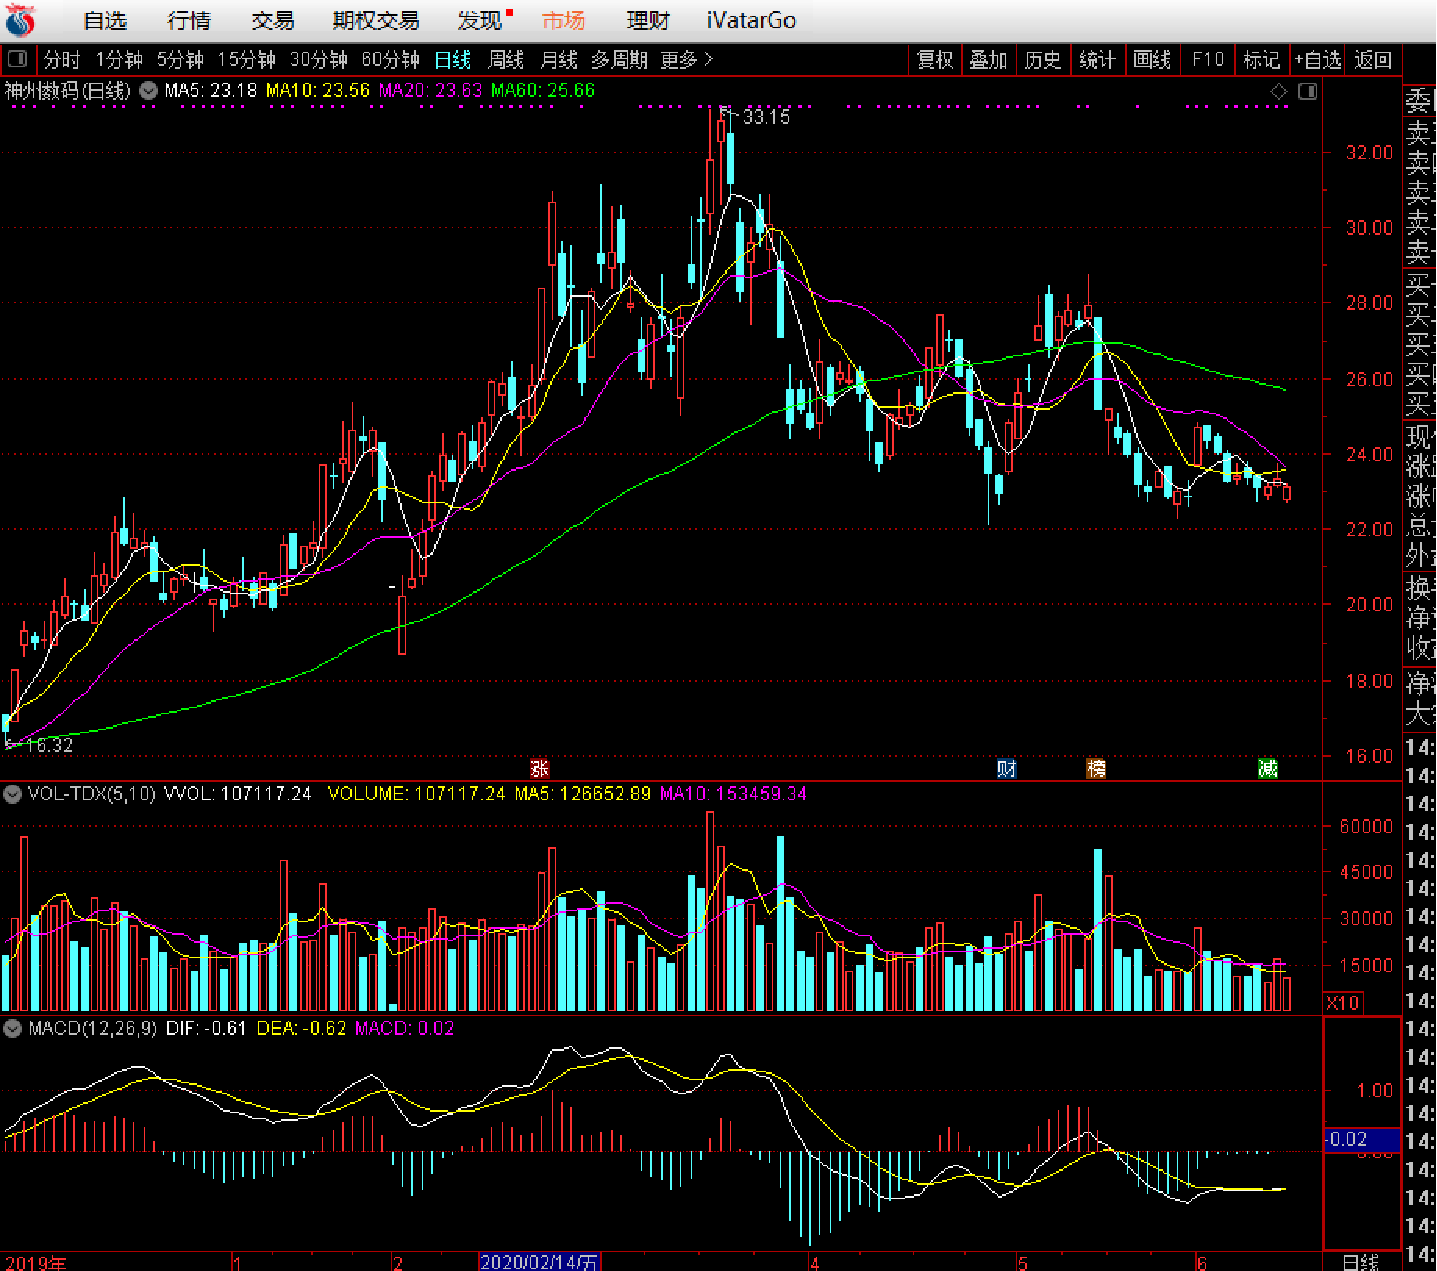
Task: Click the 2020/02/14 date marker on timeline
Action: (x=539, y=1262)
